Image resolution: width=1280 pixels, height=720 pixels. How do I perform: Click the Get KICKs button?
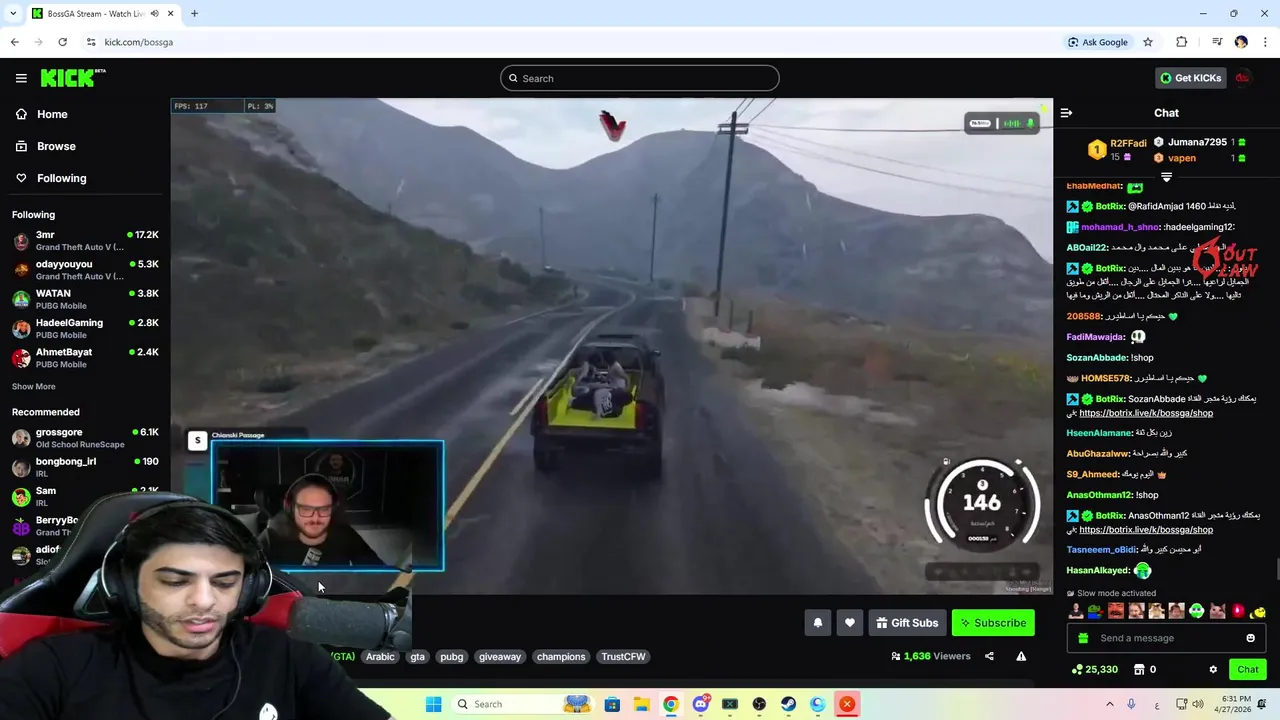click(x=1190, y=78)
